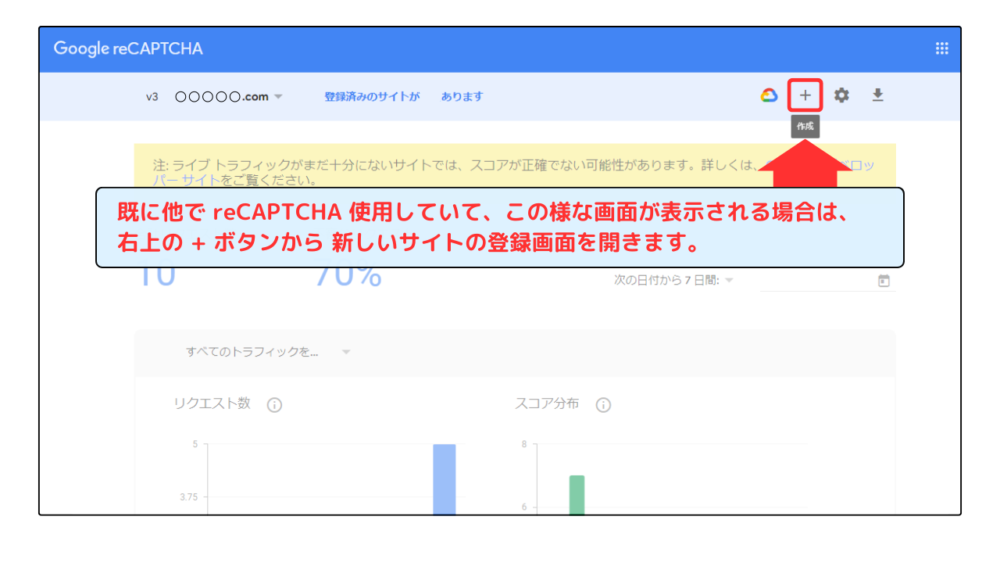Open the 次の日付から 7 日間 dropdown
Screen dimensions: 1000x563
tap(673, 280)
